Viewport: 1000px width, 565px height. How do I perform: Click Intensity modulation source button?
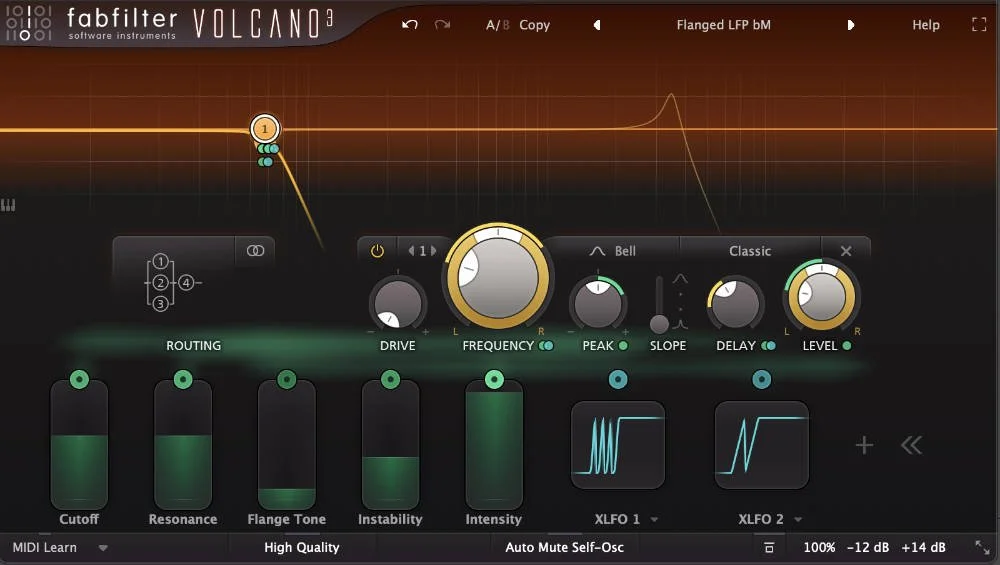pyautogui.click(x=494, y=379)
